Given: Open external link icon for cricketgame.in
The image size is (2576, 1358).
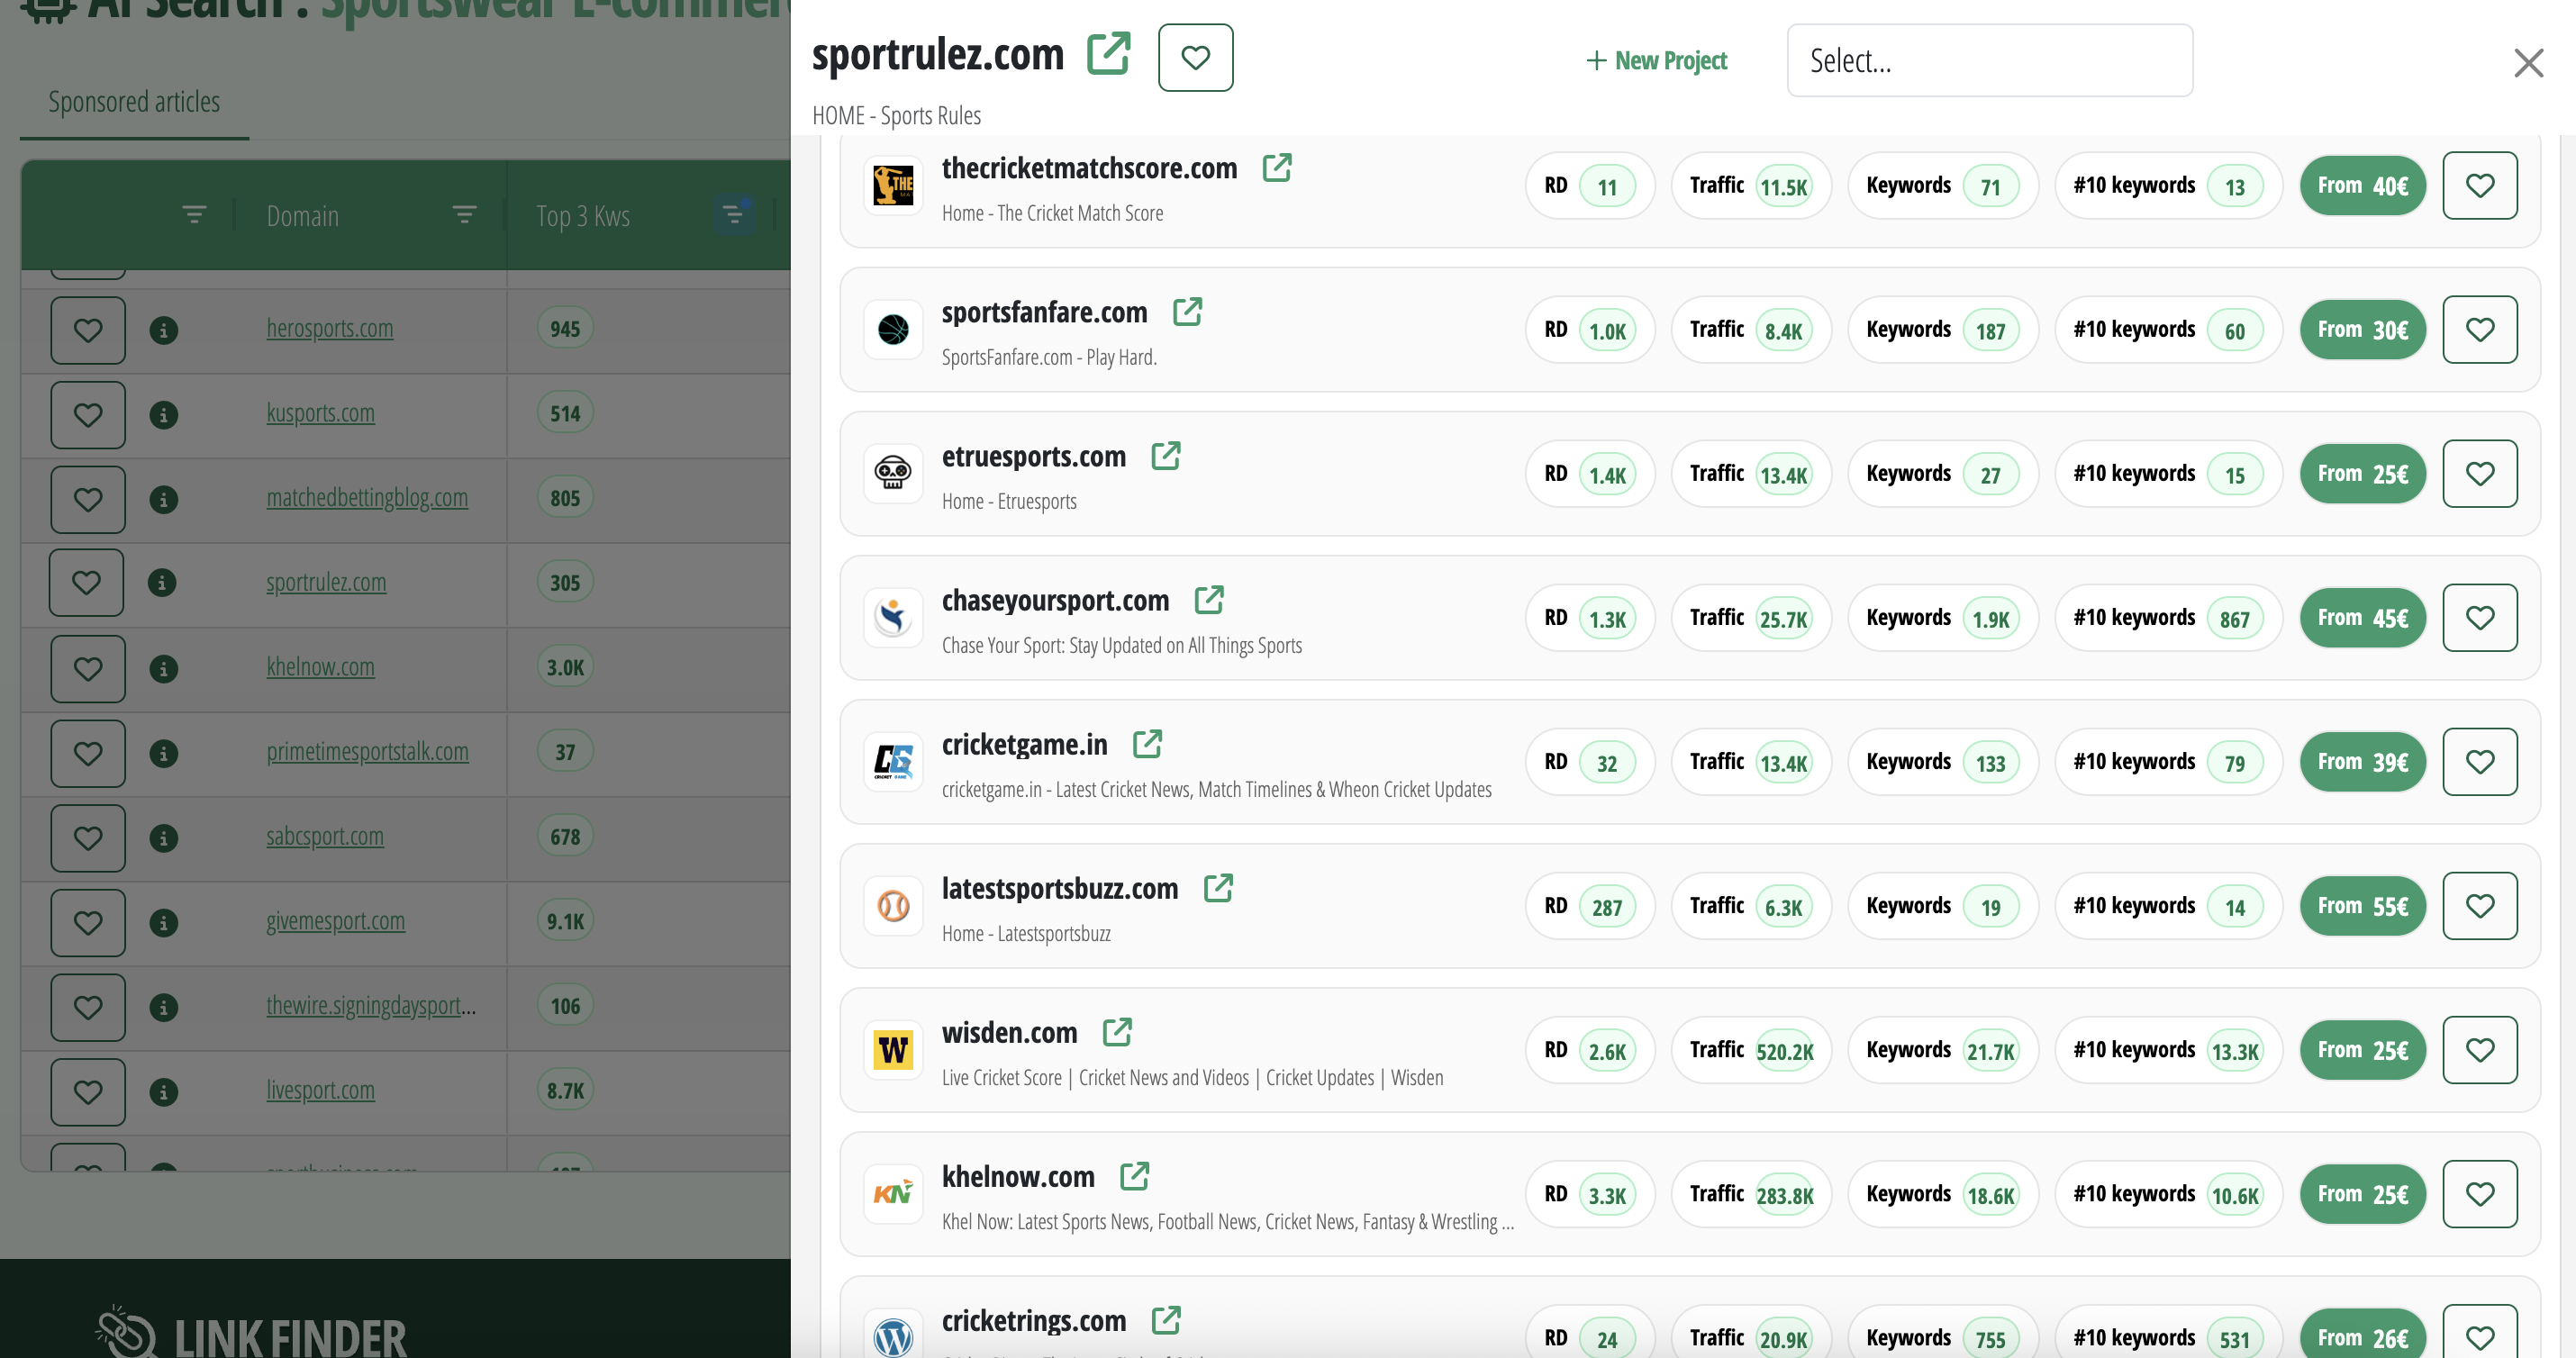Looking at the screenshot, I should pyautogui.click(x=1147, y=744).
